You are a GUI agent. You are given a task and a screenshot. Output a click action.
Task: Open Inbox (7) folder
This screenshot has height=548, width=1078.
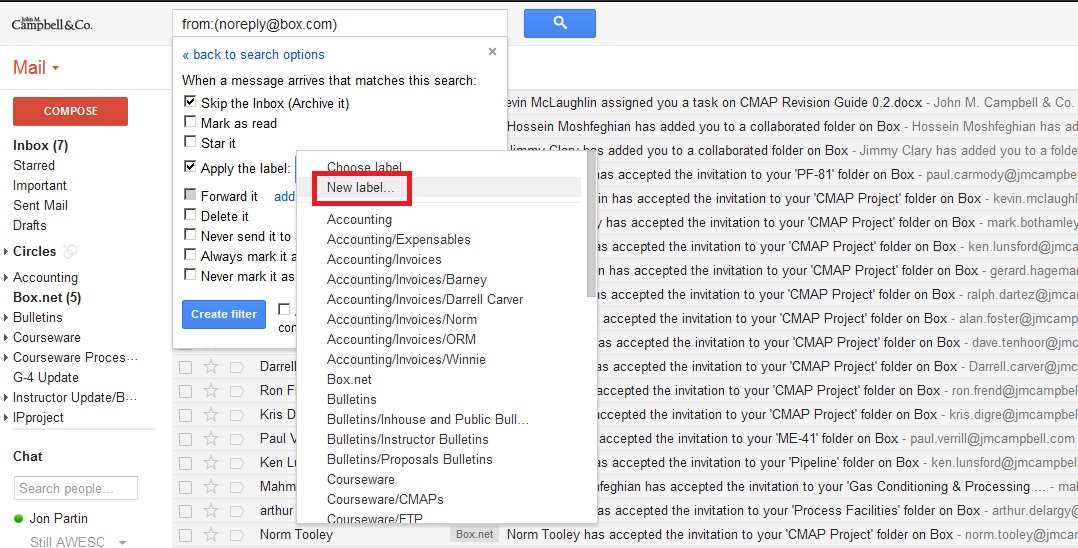pyautogui.click(x=40, y=145)
